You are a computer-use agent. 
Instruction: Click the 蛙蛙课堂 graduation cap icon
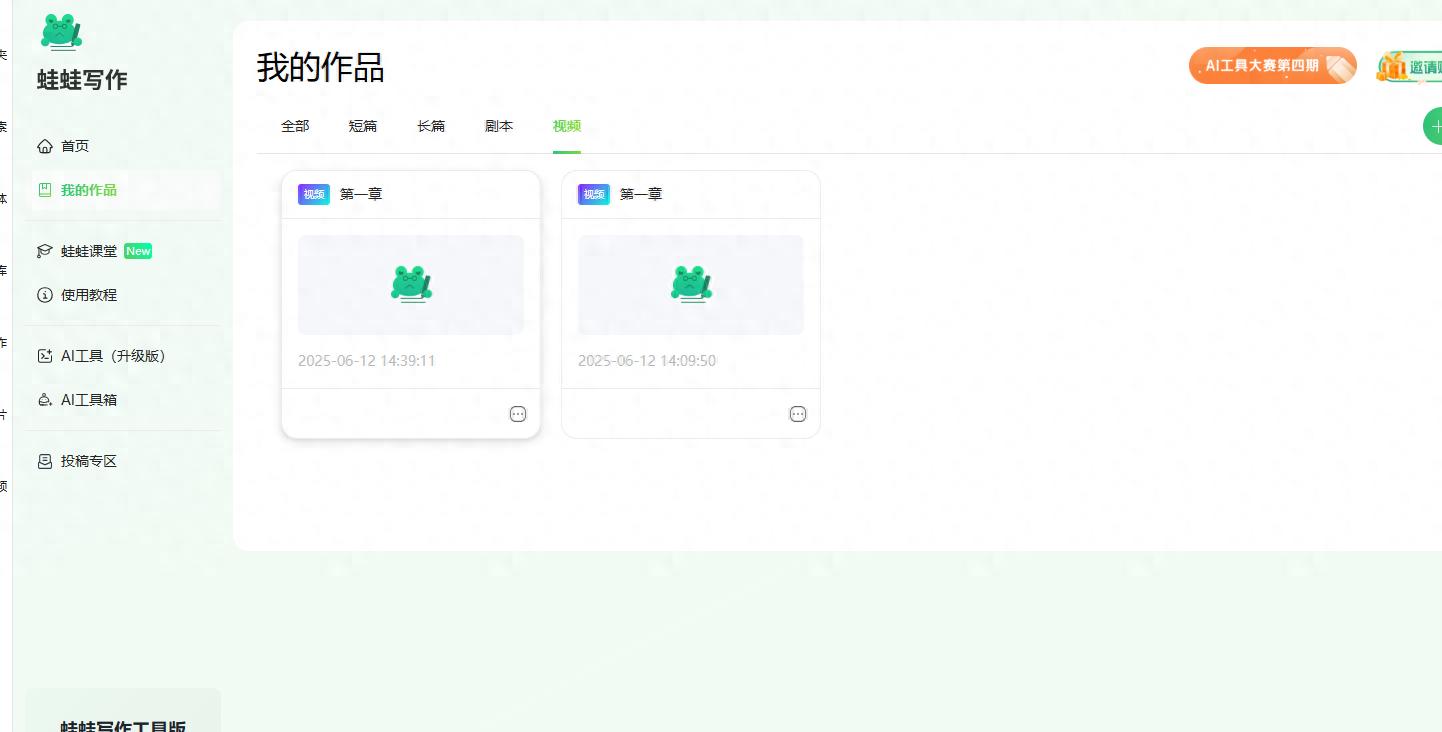[x=45, y=251]
